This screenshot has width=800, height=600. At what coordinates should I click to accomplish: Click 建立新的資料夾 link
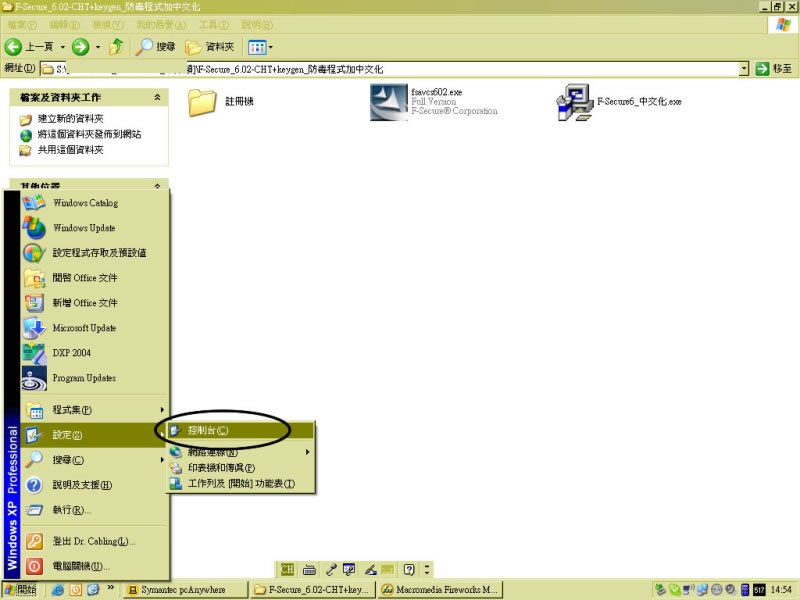coord(70,118)
